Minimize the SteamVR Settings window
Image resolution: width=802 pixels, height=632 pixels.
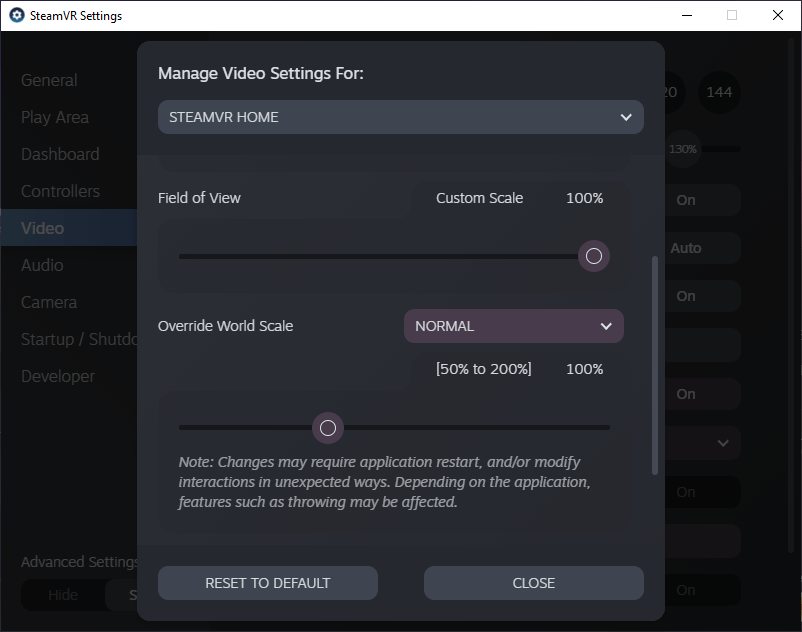pyautogui.click(x=686, y=15)
